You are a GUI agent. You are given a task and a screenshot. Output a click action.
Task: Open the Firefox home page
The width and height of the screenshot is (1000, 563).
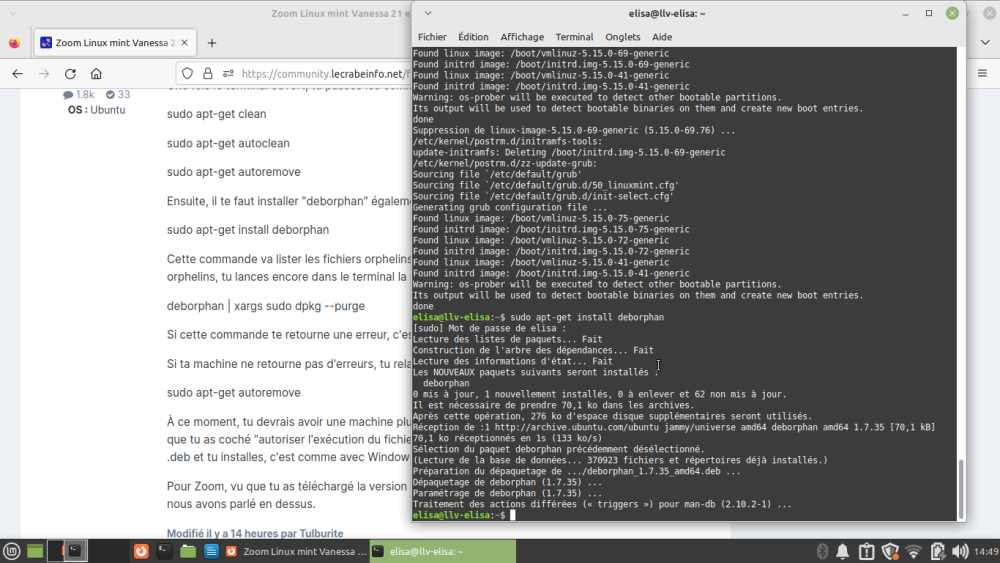click(x=96, y=74)
